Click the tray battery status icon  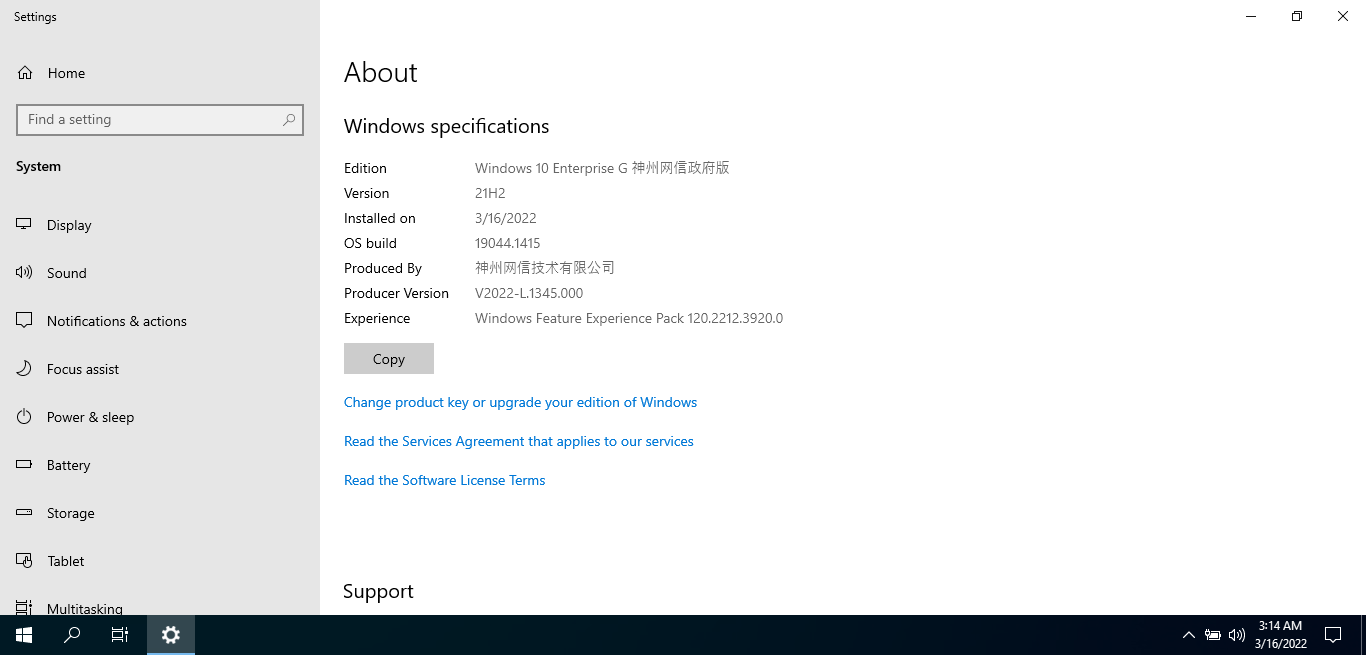tap(1213, 635)
